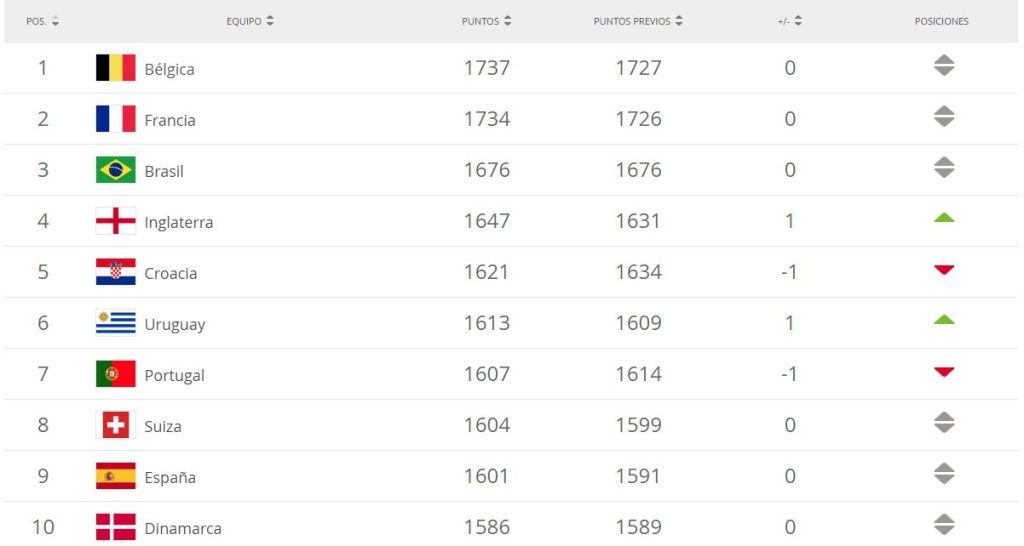The image size is (1024, 546).
Task: Sort by the +/- column header
Action: pos(790,21)
